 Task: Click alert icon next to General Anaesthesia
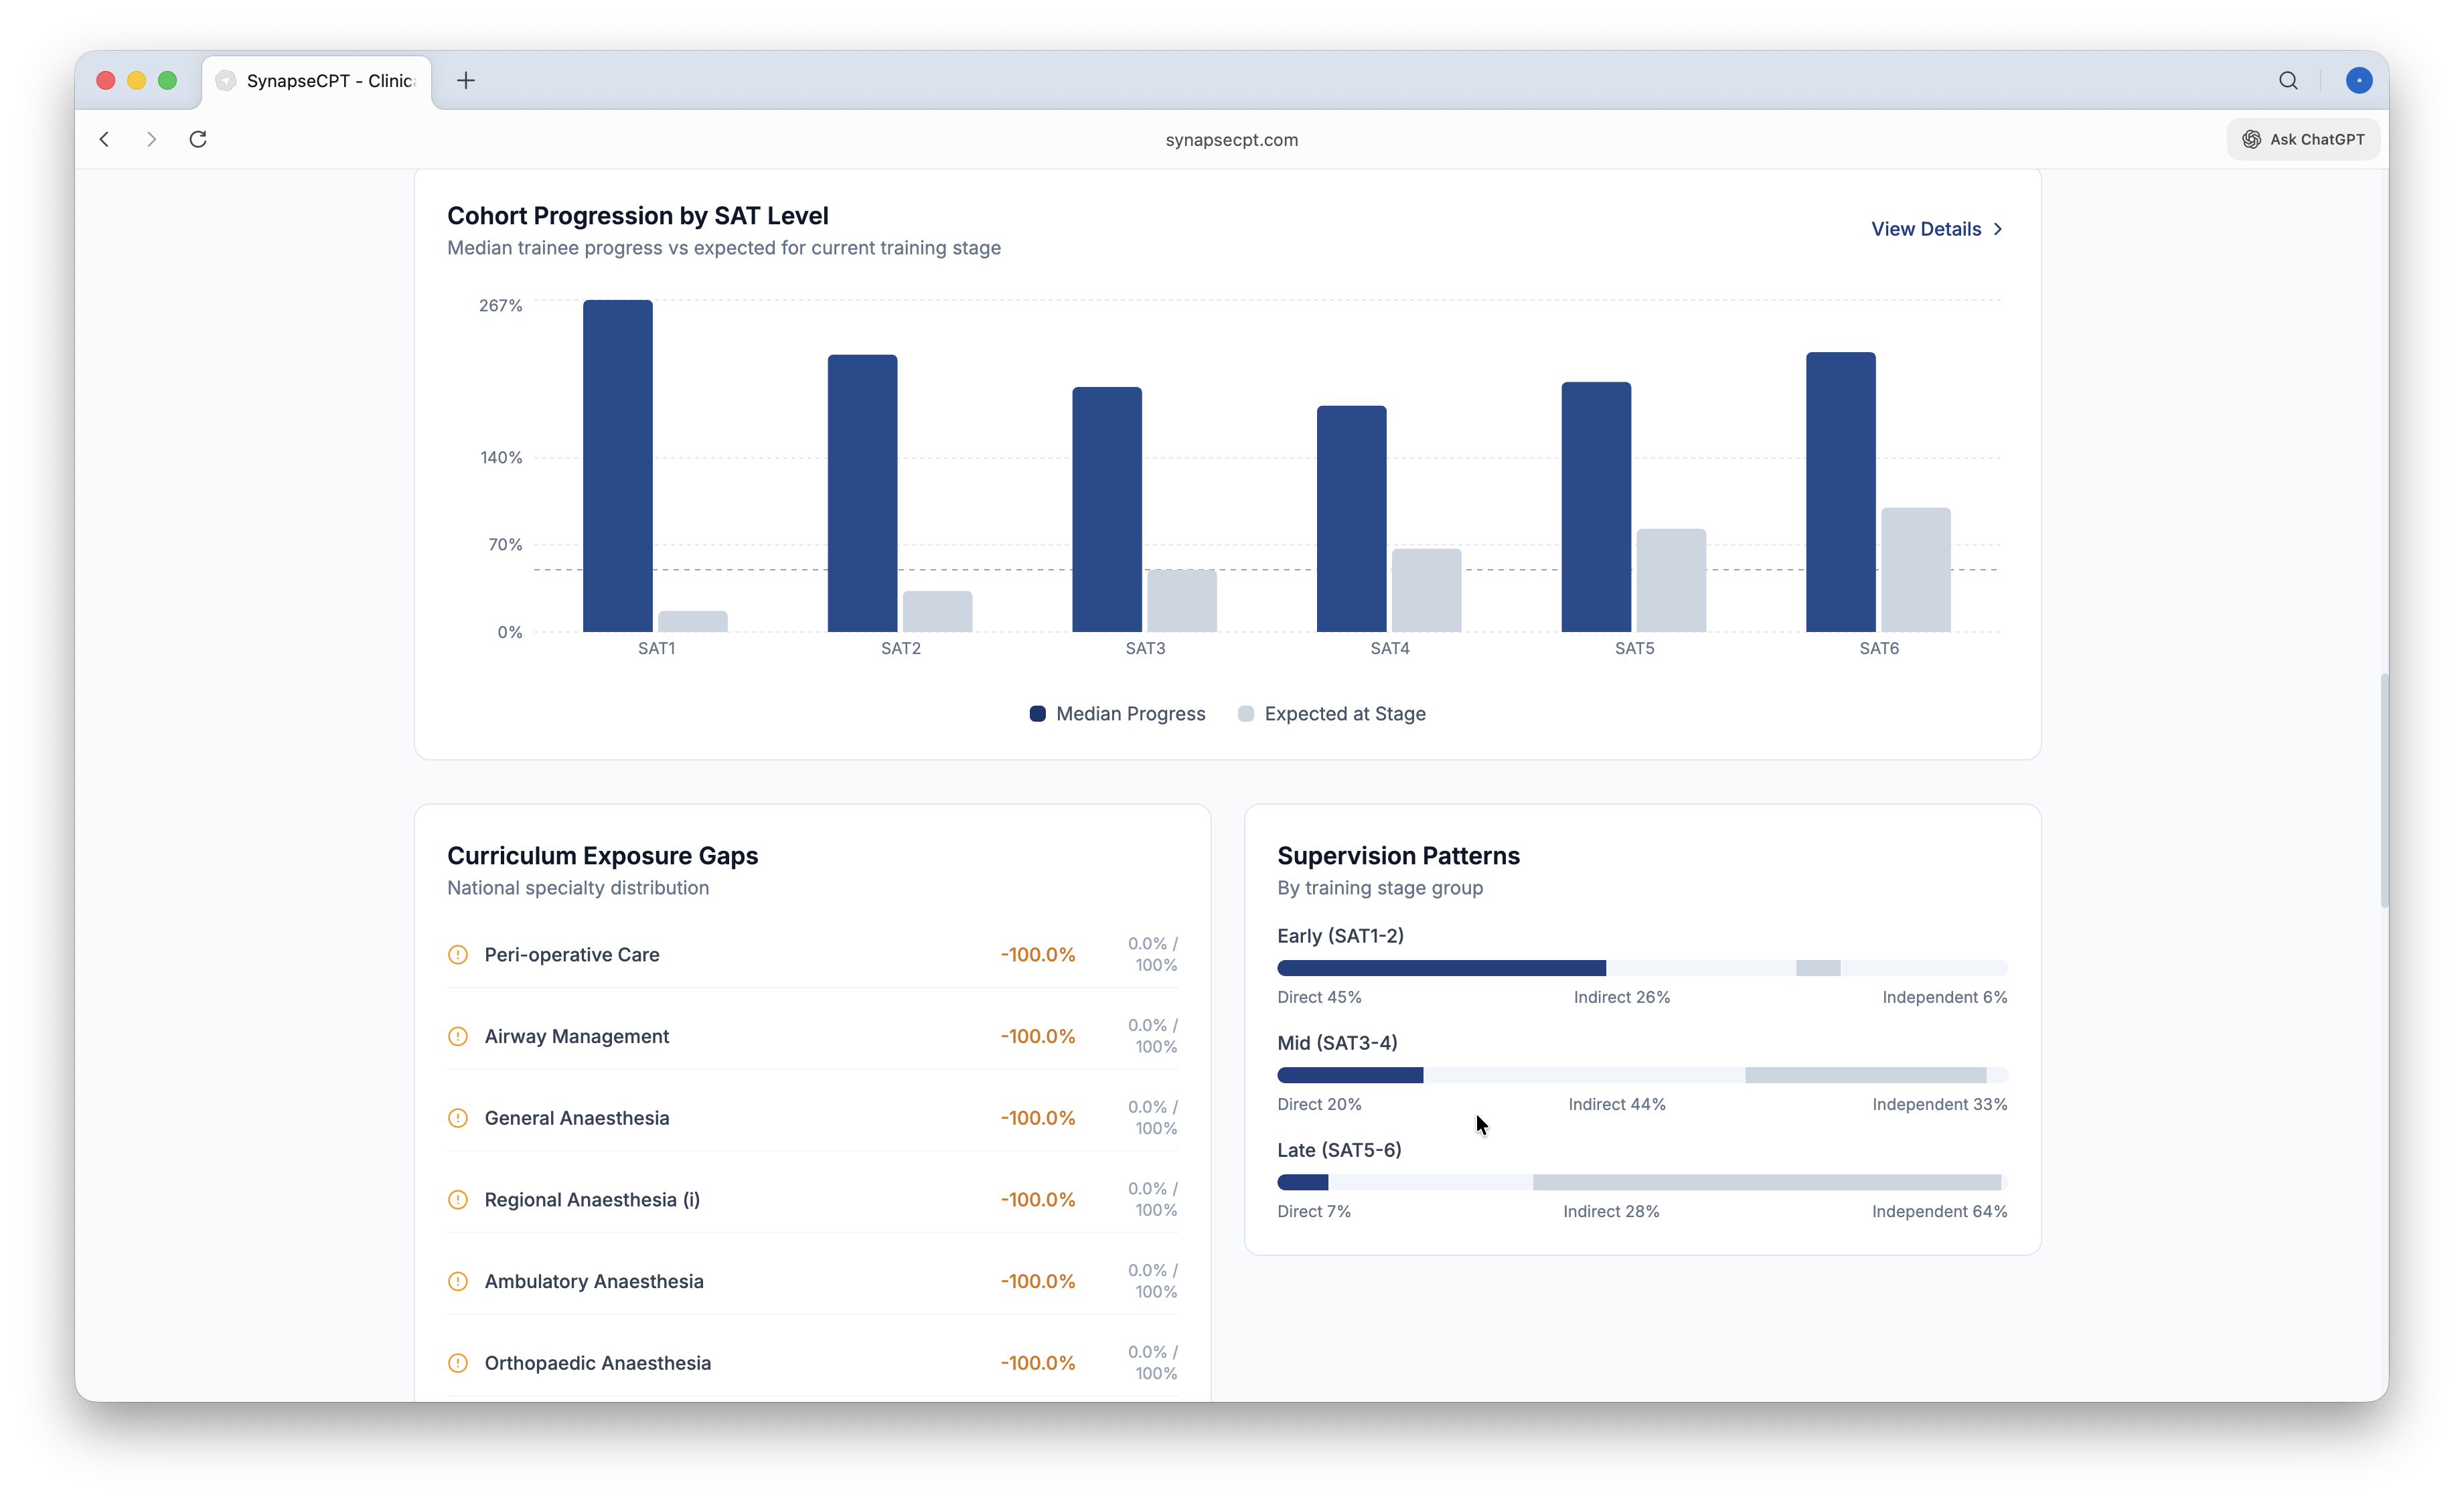pos(458,1118)
